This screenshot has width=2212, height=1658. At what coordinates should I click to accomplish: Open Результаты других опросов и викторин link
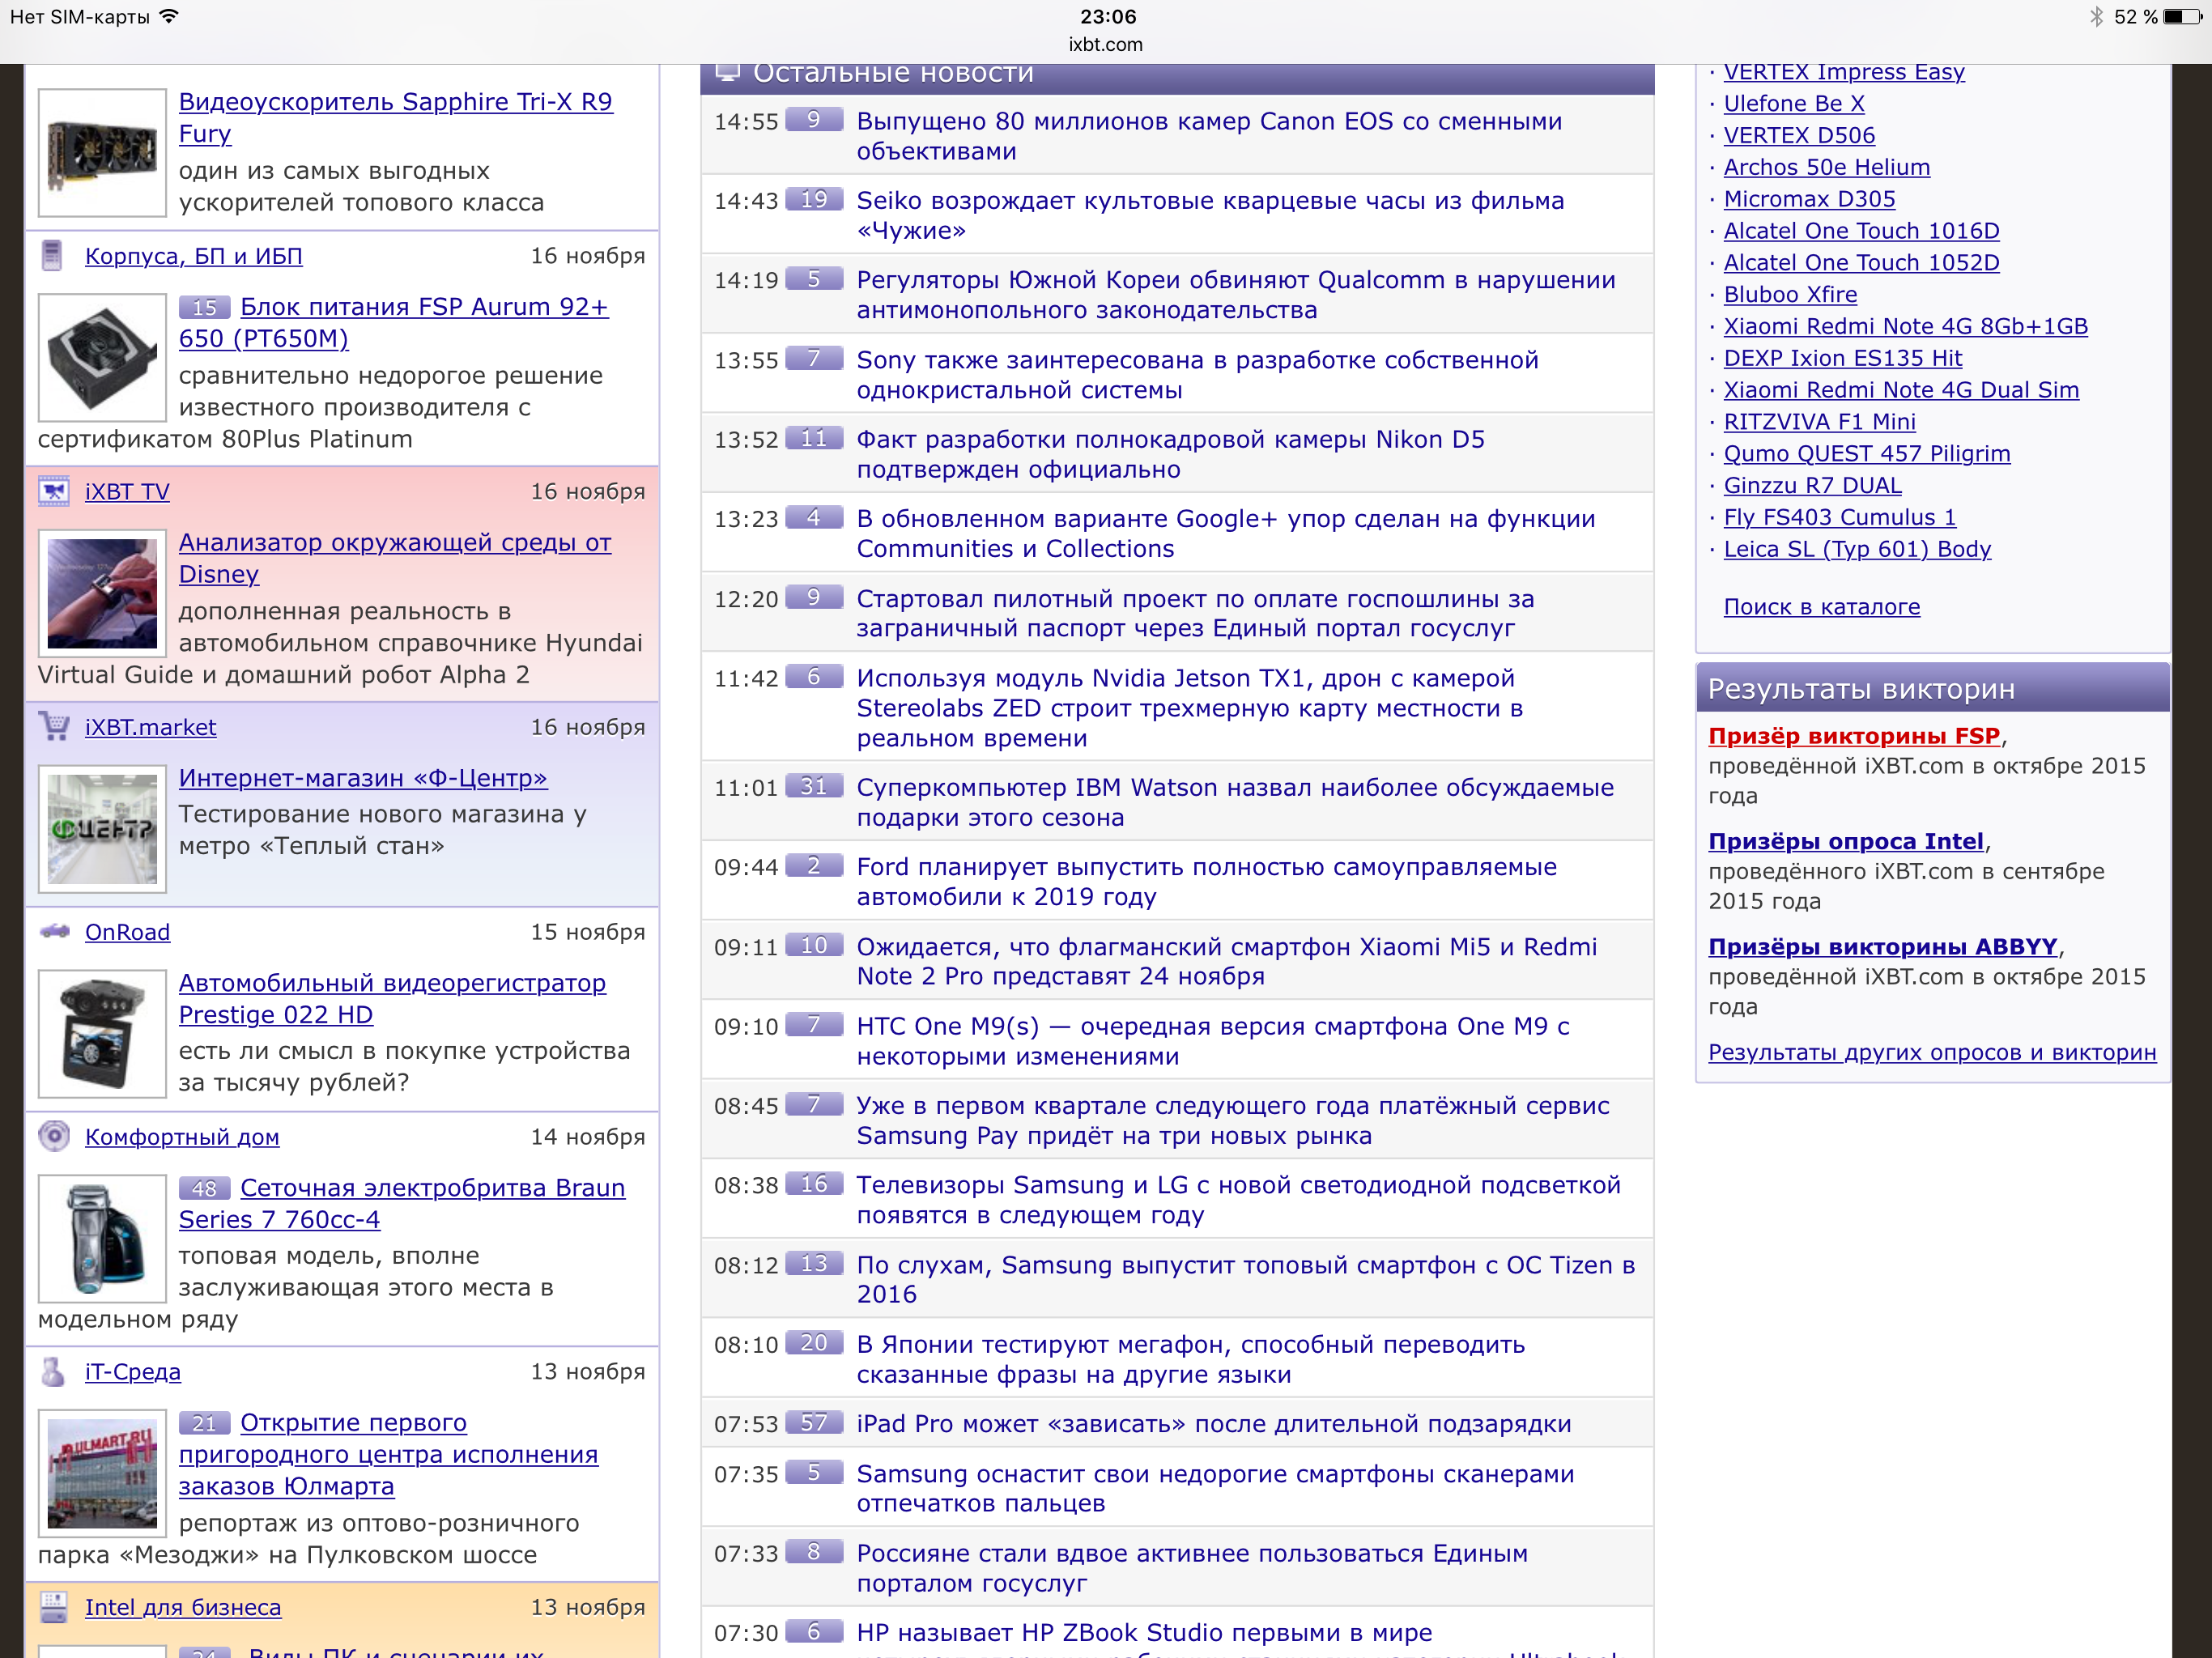[x=1931, y=1052]
